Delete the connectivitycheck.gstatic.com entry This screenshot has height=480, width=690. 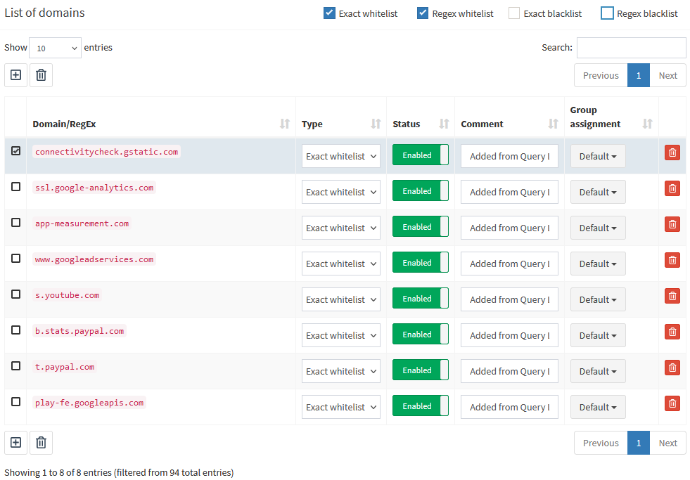click(672, 153)
